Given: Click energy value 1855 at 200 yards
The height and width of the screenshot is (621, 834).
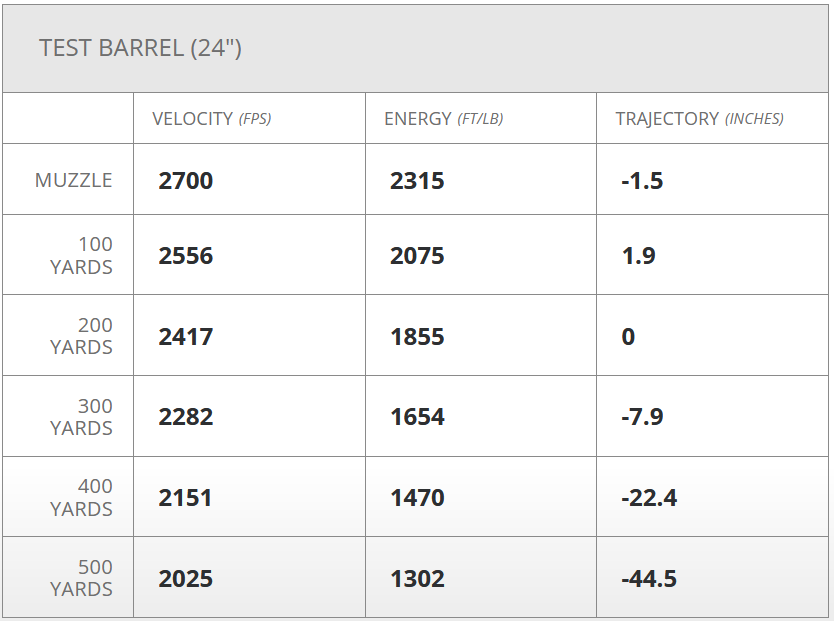Looking at the screenshot, I should [417, 337].
